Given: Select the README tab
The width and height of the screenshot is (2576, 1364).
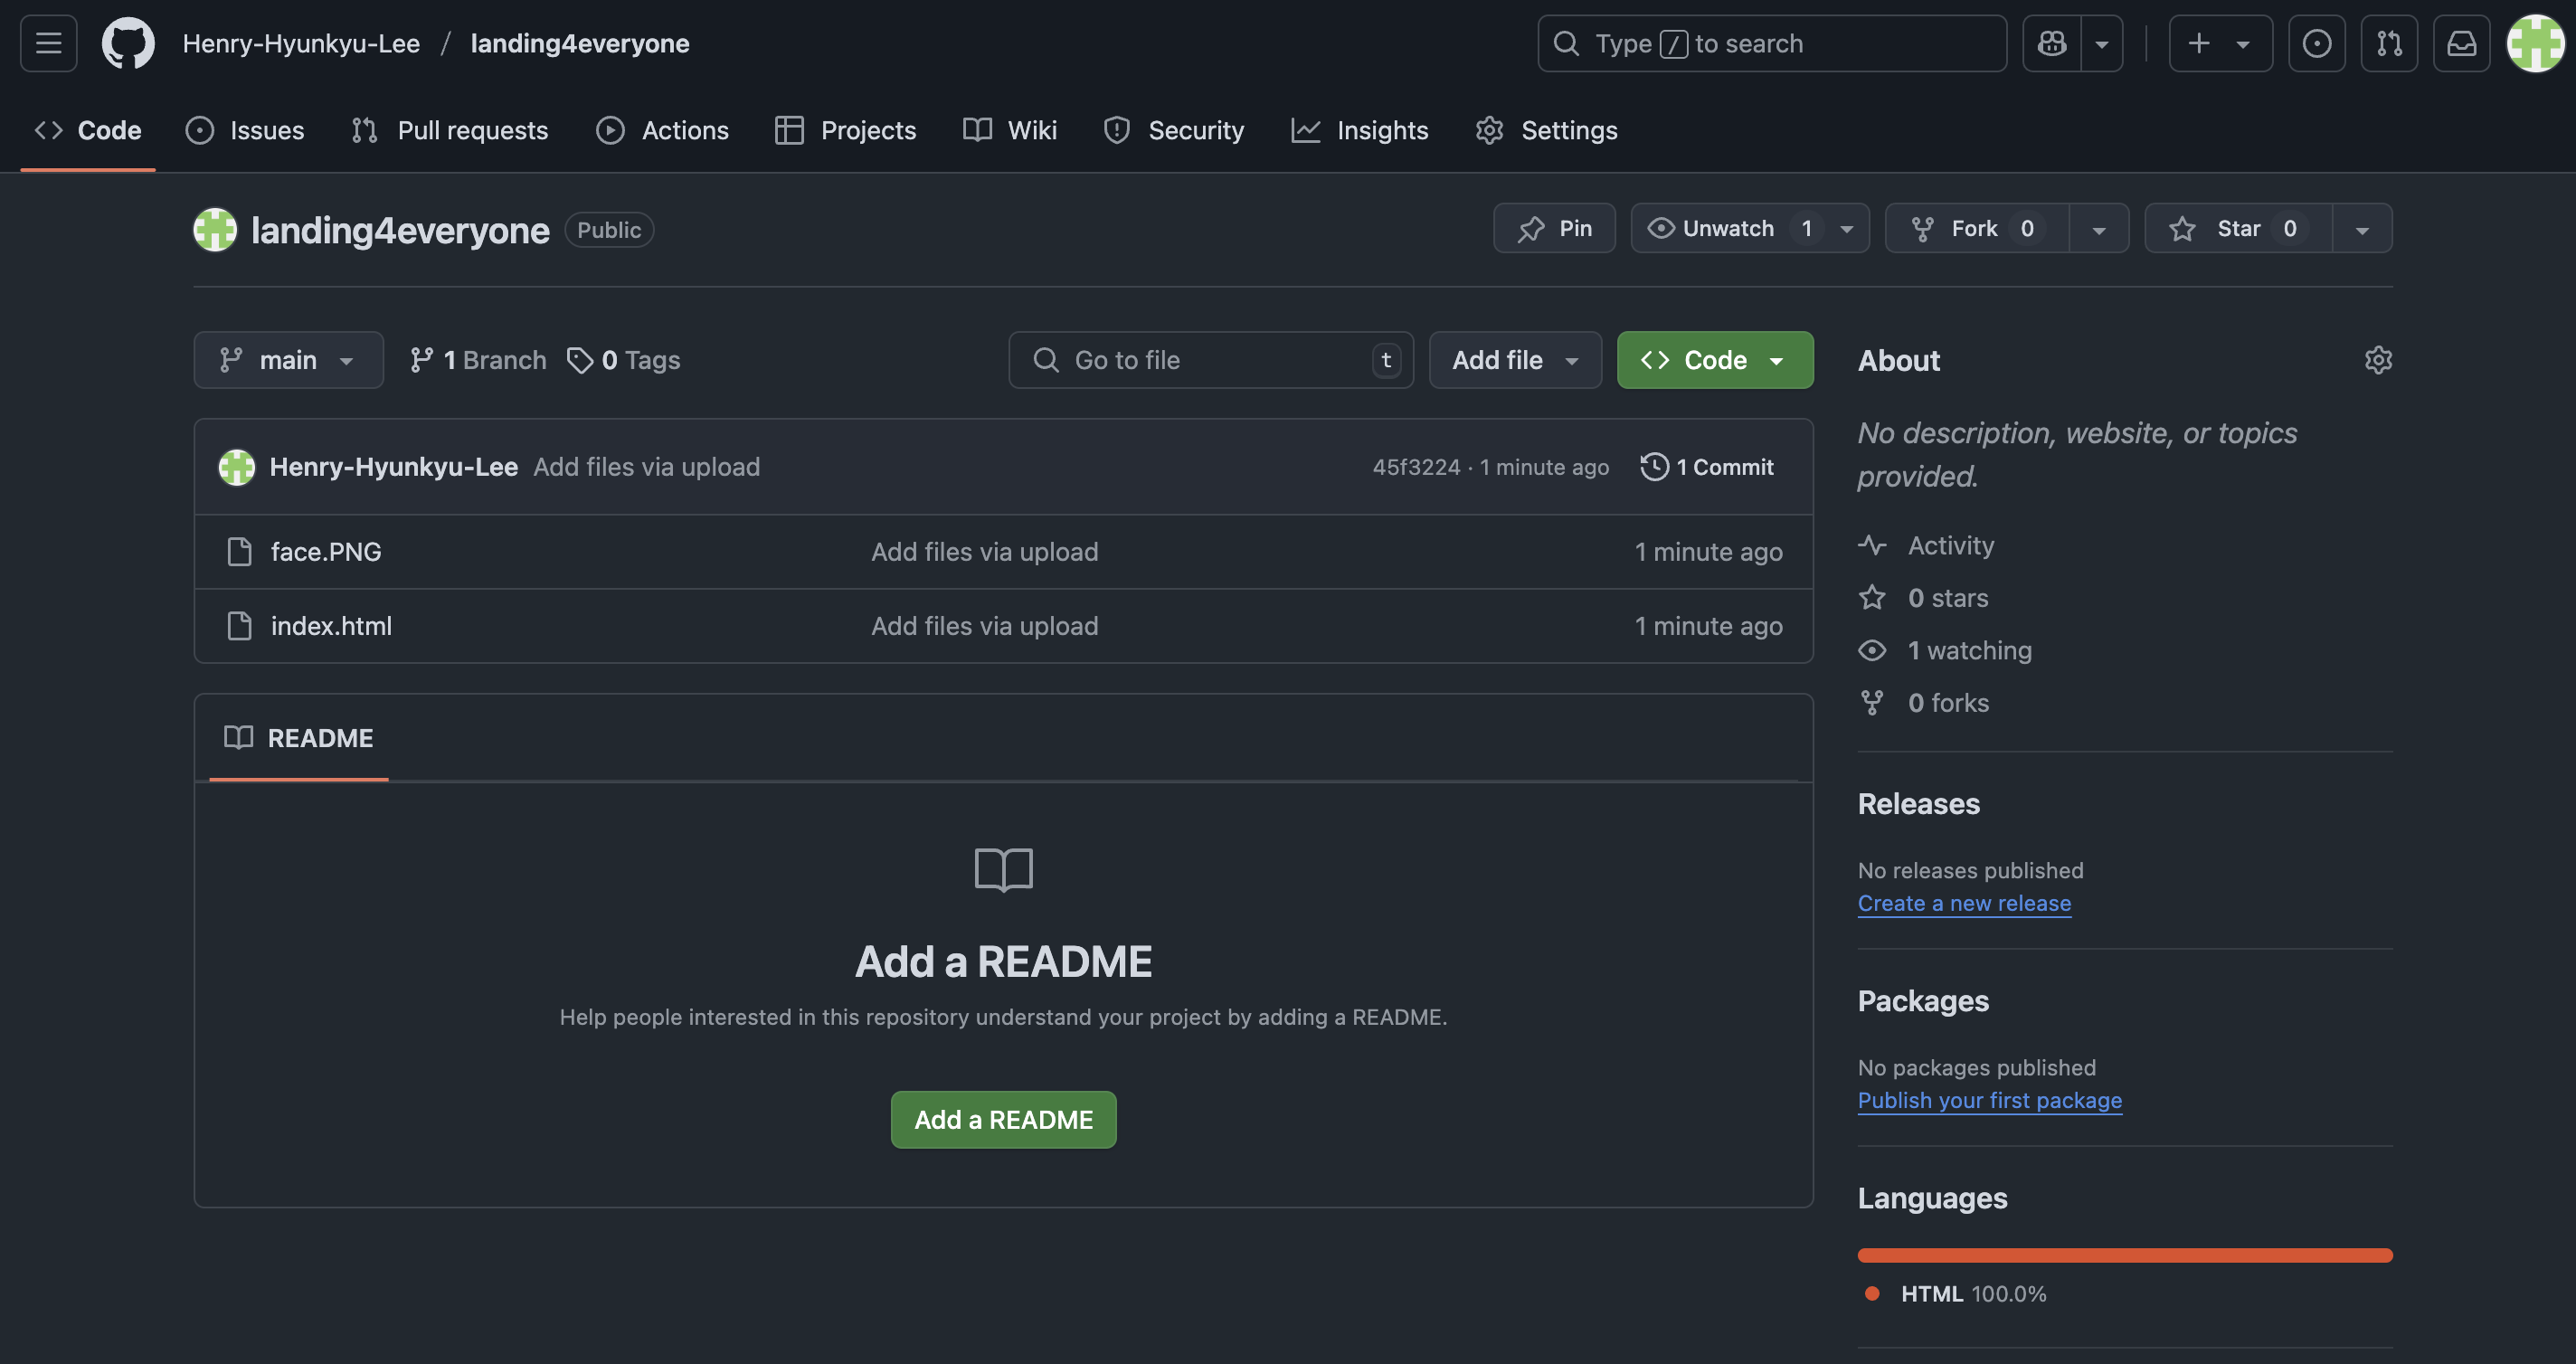Looking at the screenshot, I should click(299, 738).
